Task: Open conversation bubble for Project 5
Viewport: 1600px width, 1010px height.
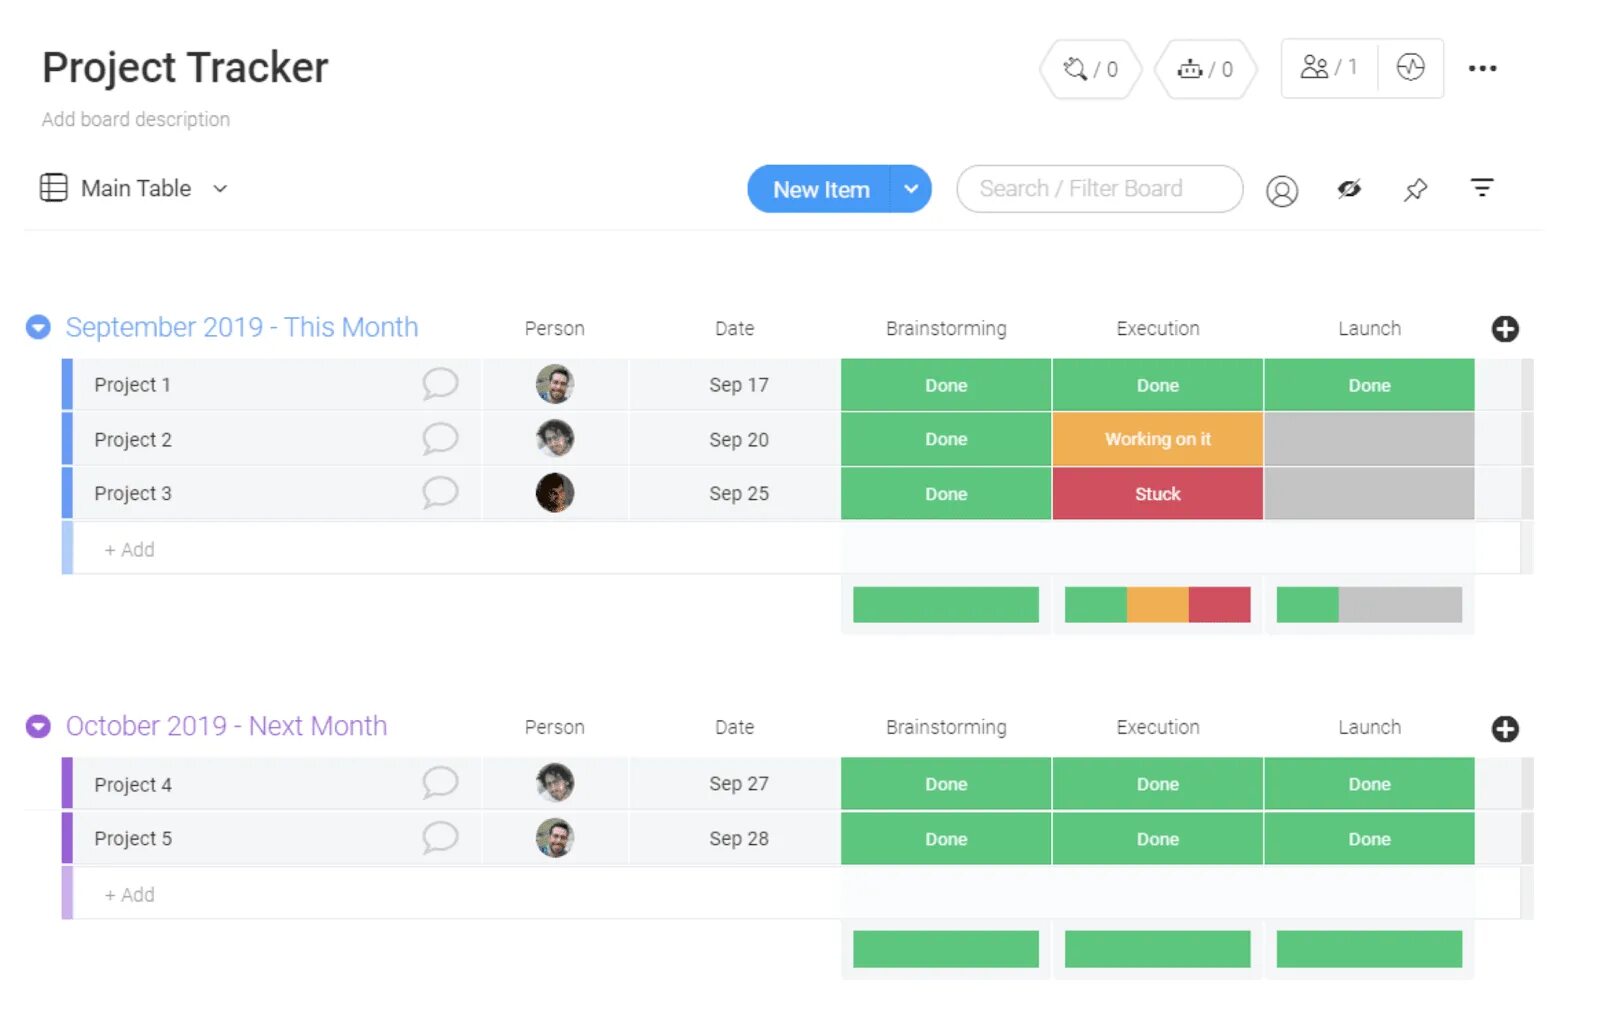Action: [x=440, y=838]
